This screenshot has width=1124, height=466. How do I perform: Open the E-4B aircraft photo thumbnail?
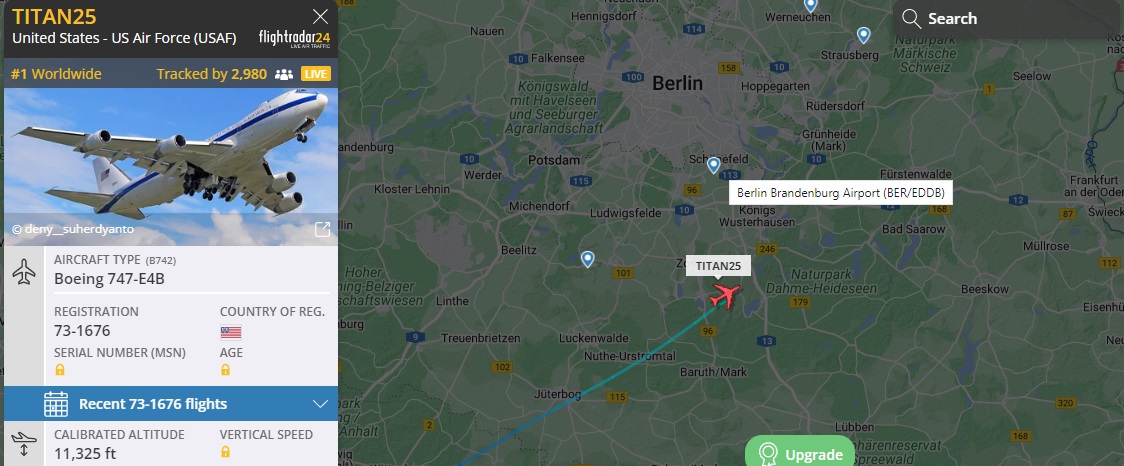click(171, 166)
